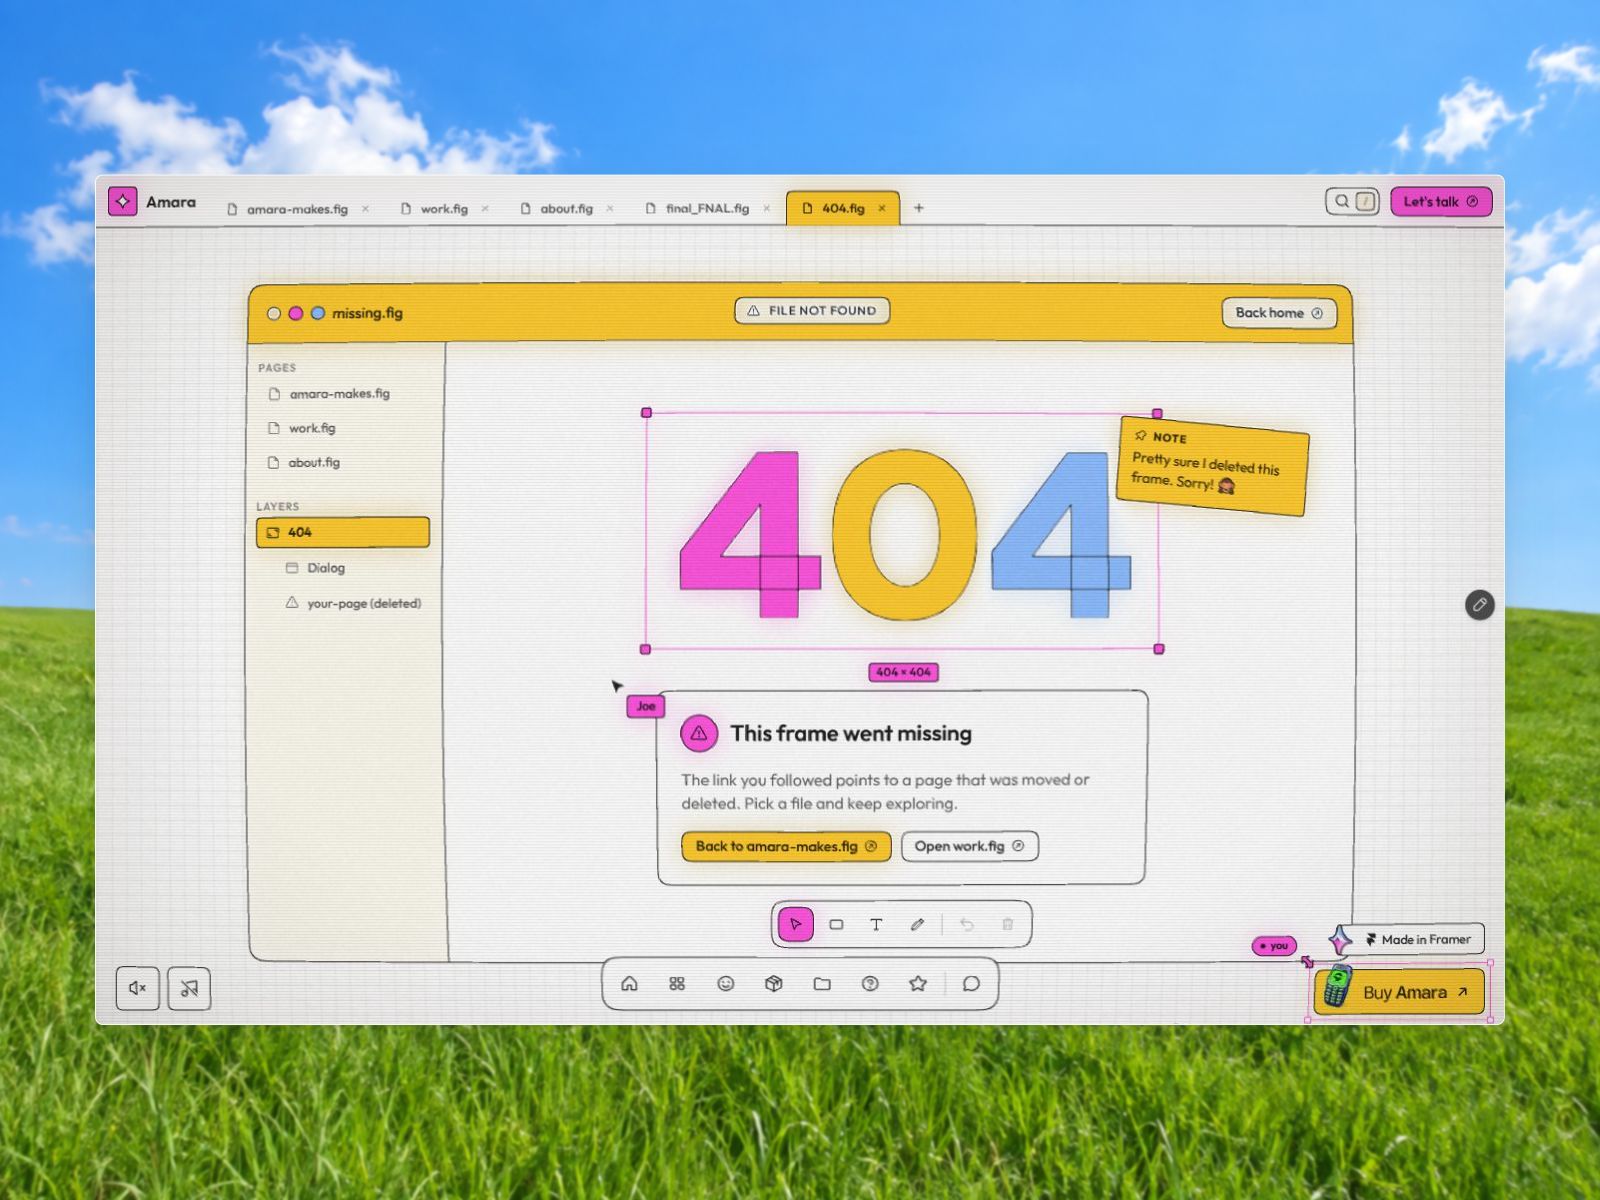Screen dimensions: 1600x1200
Task: Add a new tab with plus icon
Action: [x=919, y=208]
